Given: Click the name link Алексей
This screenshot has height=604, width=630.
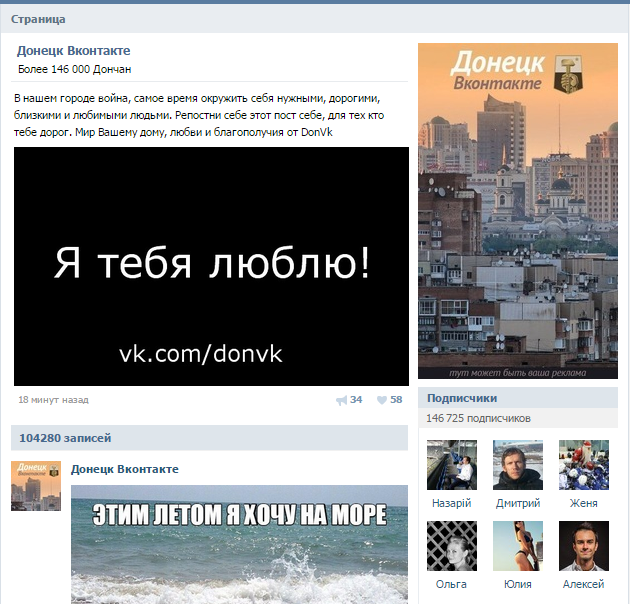Looking at the screenshot, I should pyautogui.click(x=584, y=584).
